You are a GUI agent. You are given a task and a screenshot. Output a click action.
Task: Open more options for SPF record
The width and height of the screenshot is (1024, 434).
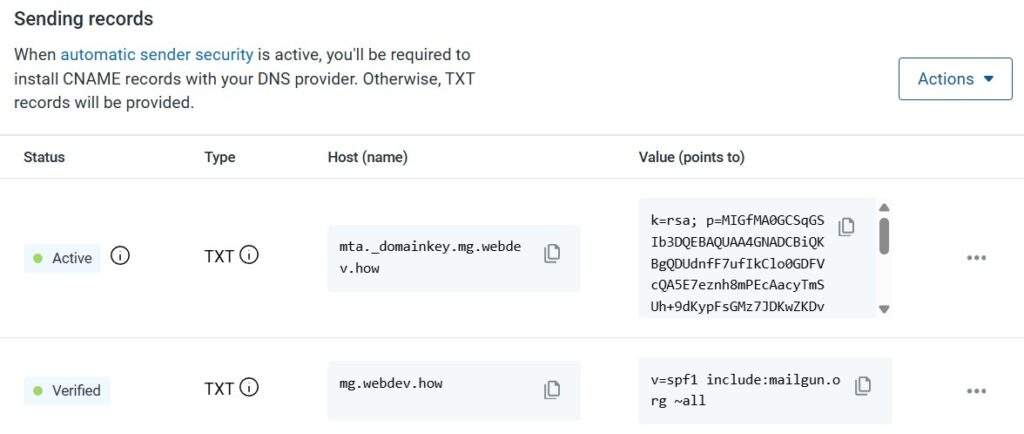click(x=976, y=391)
